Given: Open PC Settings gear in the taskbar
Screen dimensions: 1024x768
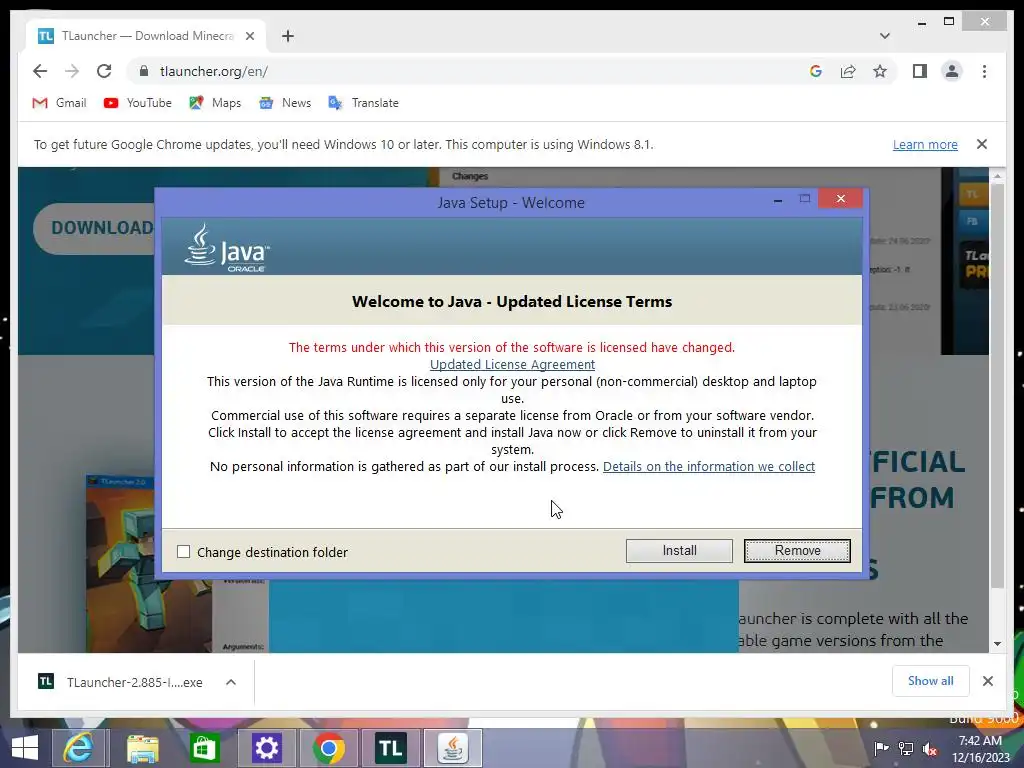Looking at the screenshot, I should [266, 748].
